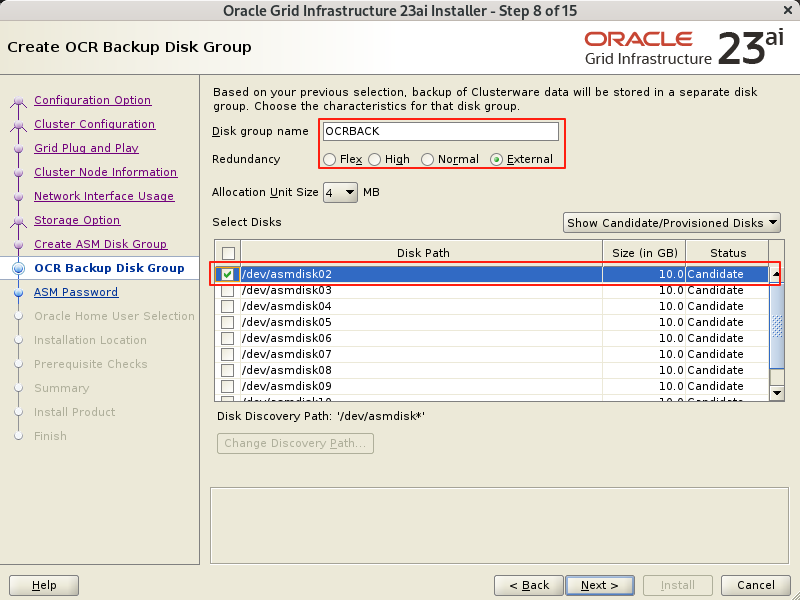Select External redundancy radio button

pyautogui.click(x=496, y=160)
